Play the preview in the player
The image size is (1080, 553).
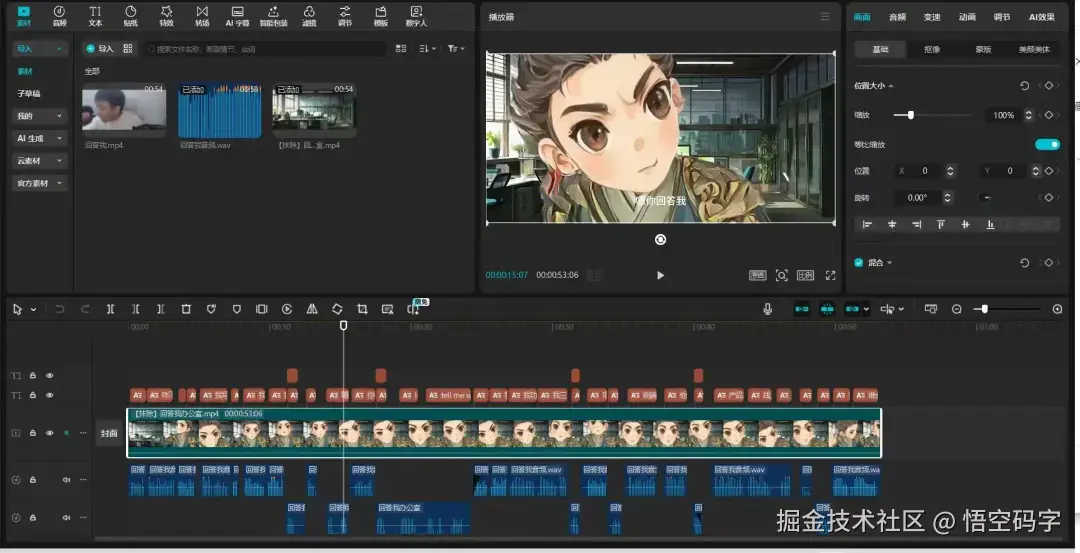(x=660, y=275)
